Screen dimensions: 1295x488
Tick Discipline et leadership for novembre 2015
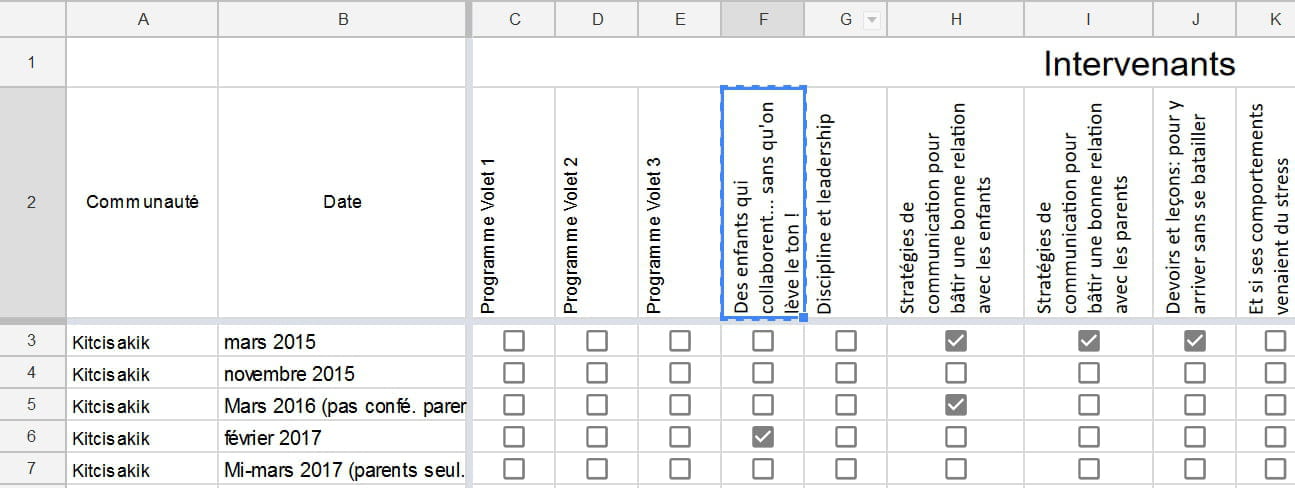[846, 373]
